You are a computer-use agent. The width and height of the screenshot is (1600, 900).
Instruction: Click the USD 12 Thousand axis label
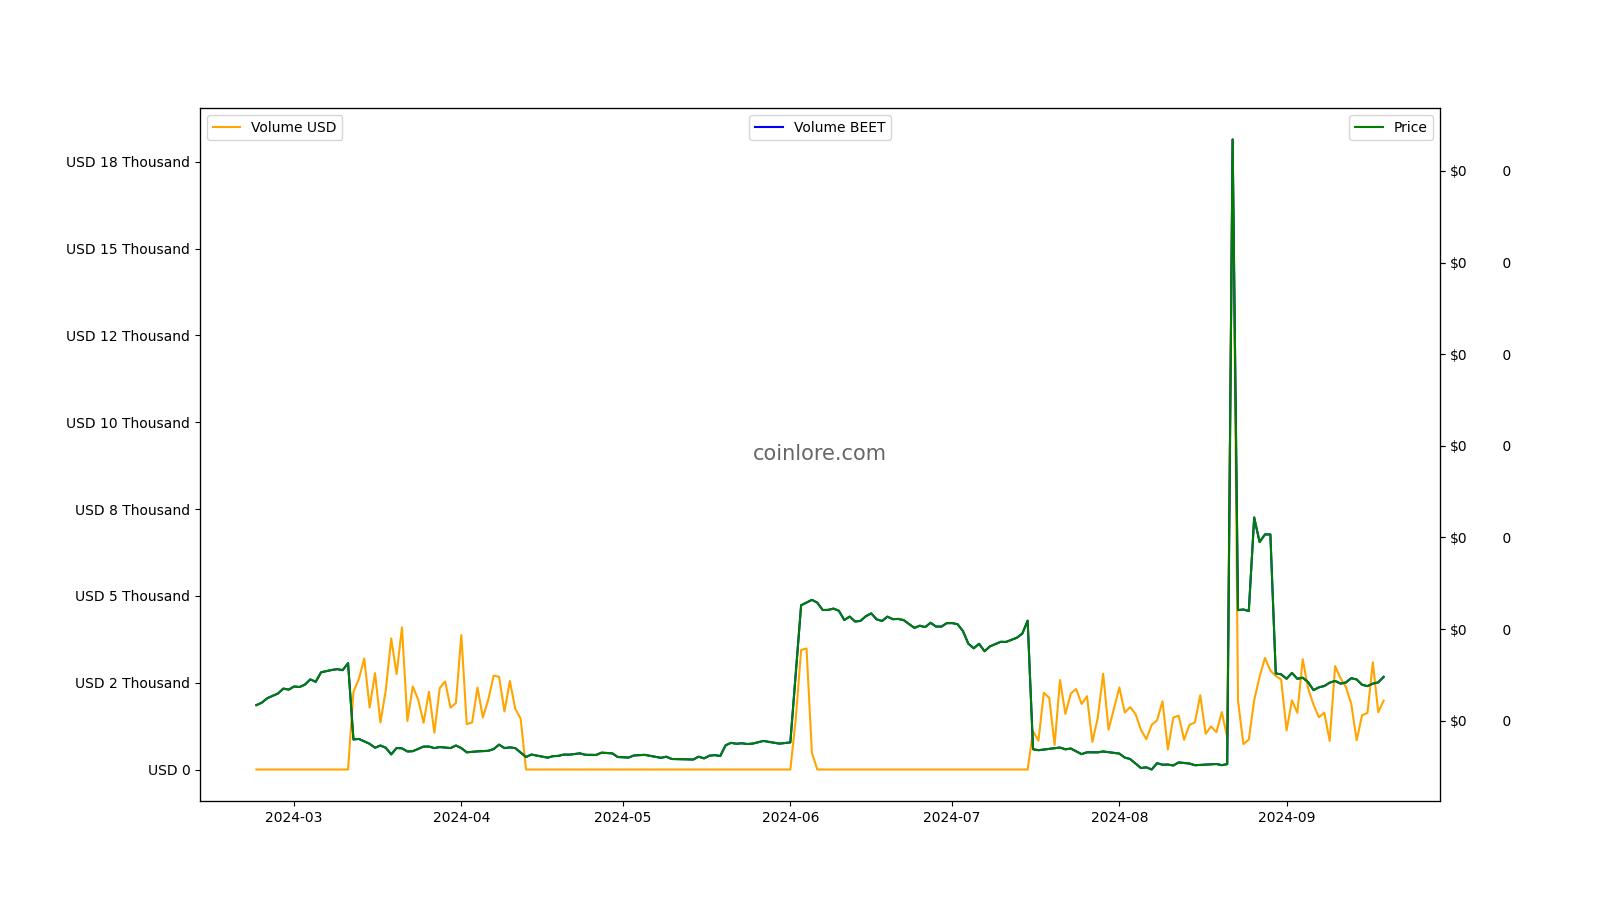point(128,336)
